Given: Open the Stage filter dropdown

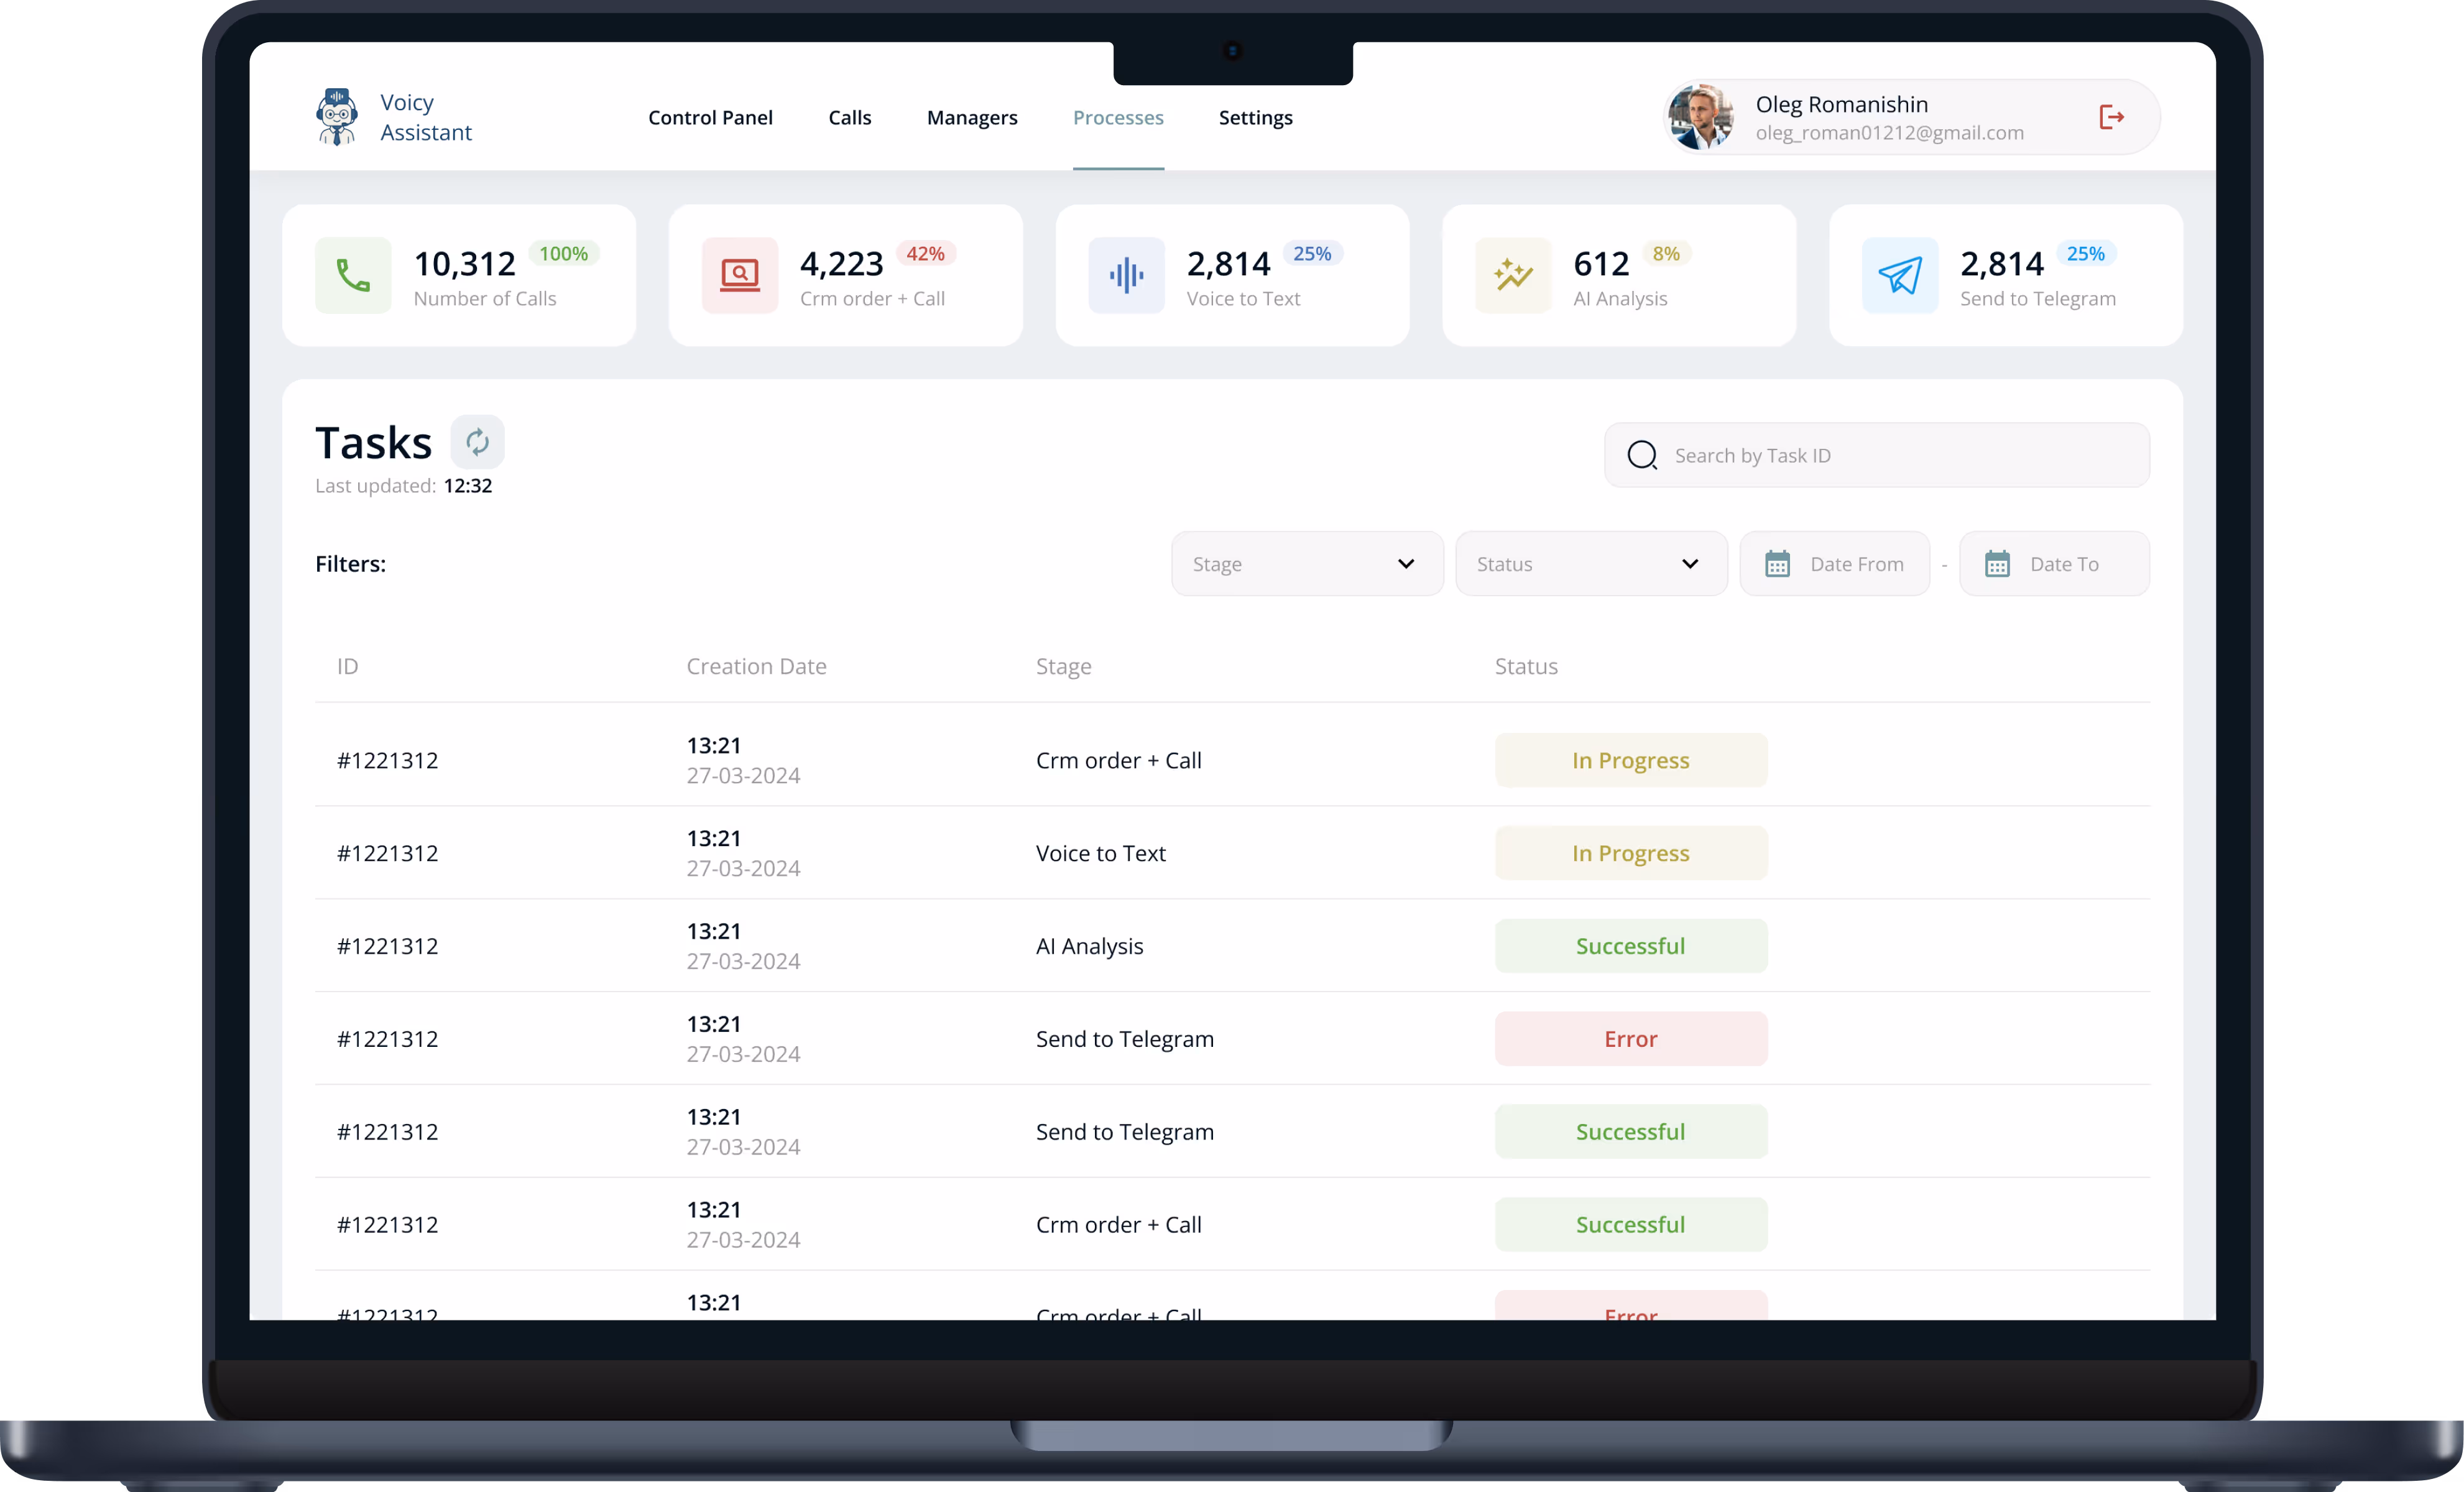Looking at the screenshot, I should coord(1306,564).
